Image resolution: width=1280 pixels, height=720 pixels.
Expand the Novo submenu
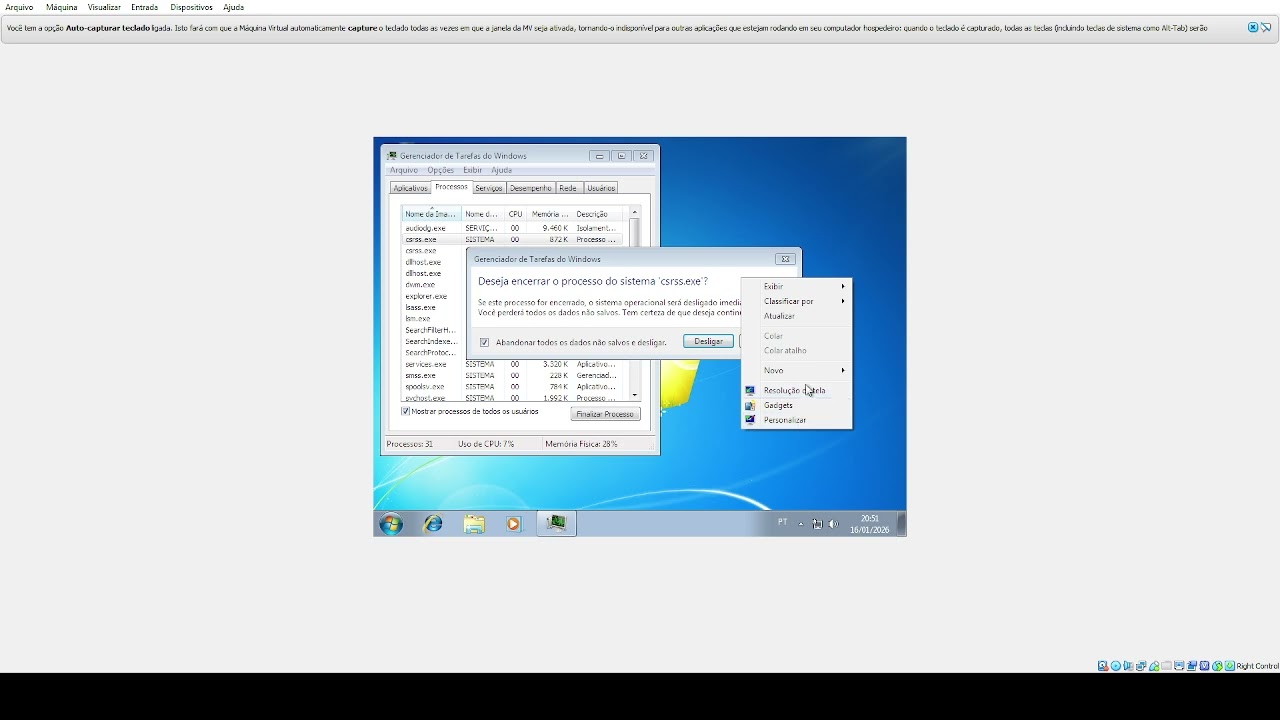pos(796,370)
